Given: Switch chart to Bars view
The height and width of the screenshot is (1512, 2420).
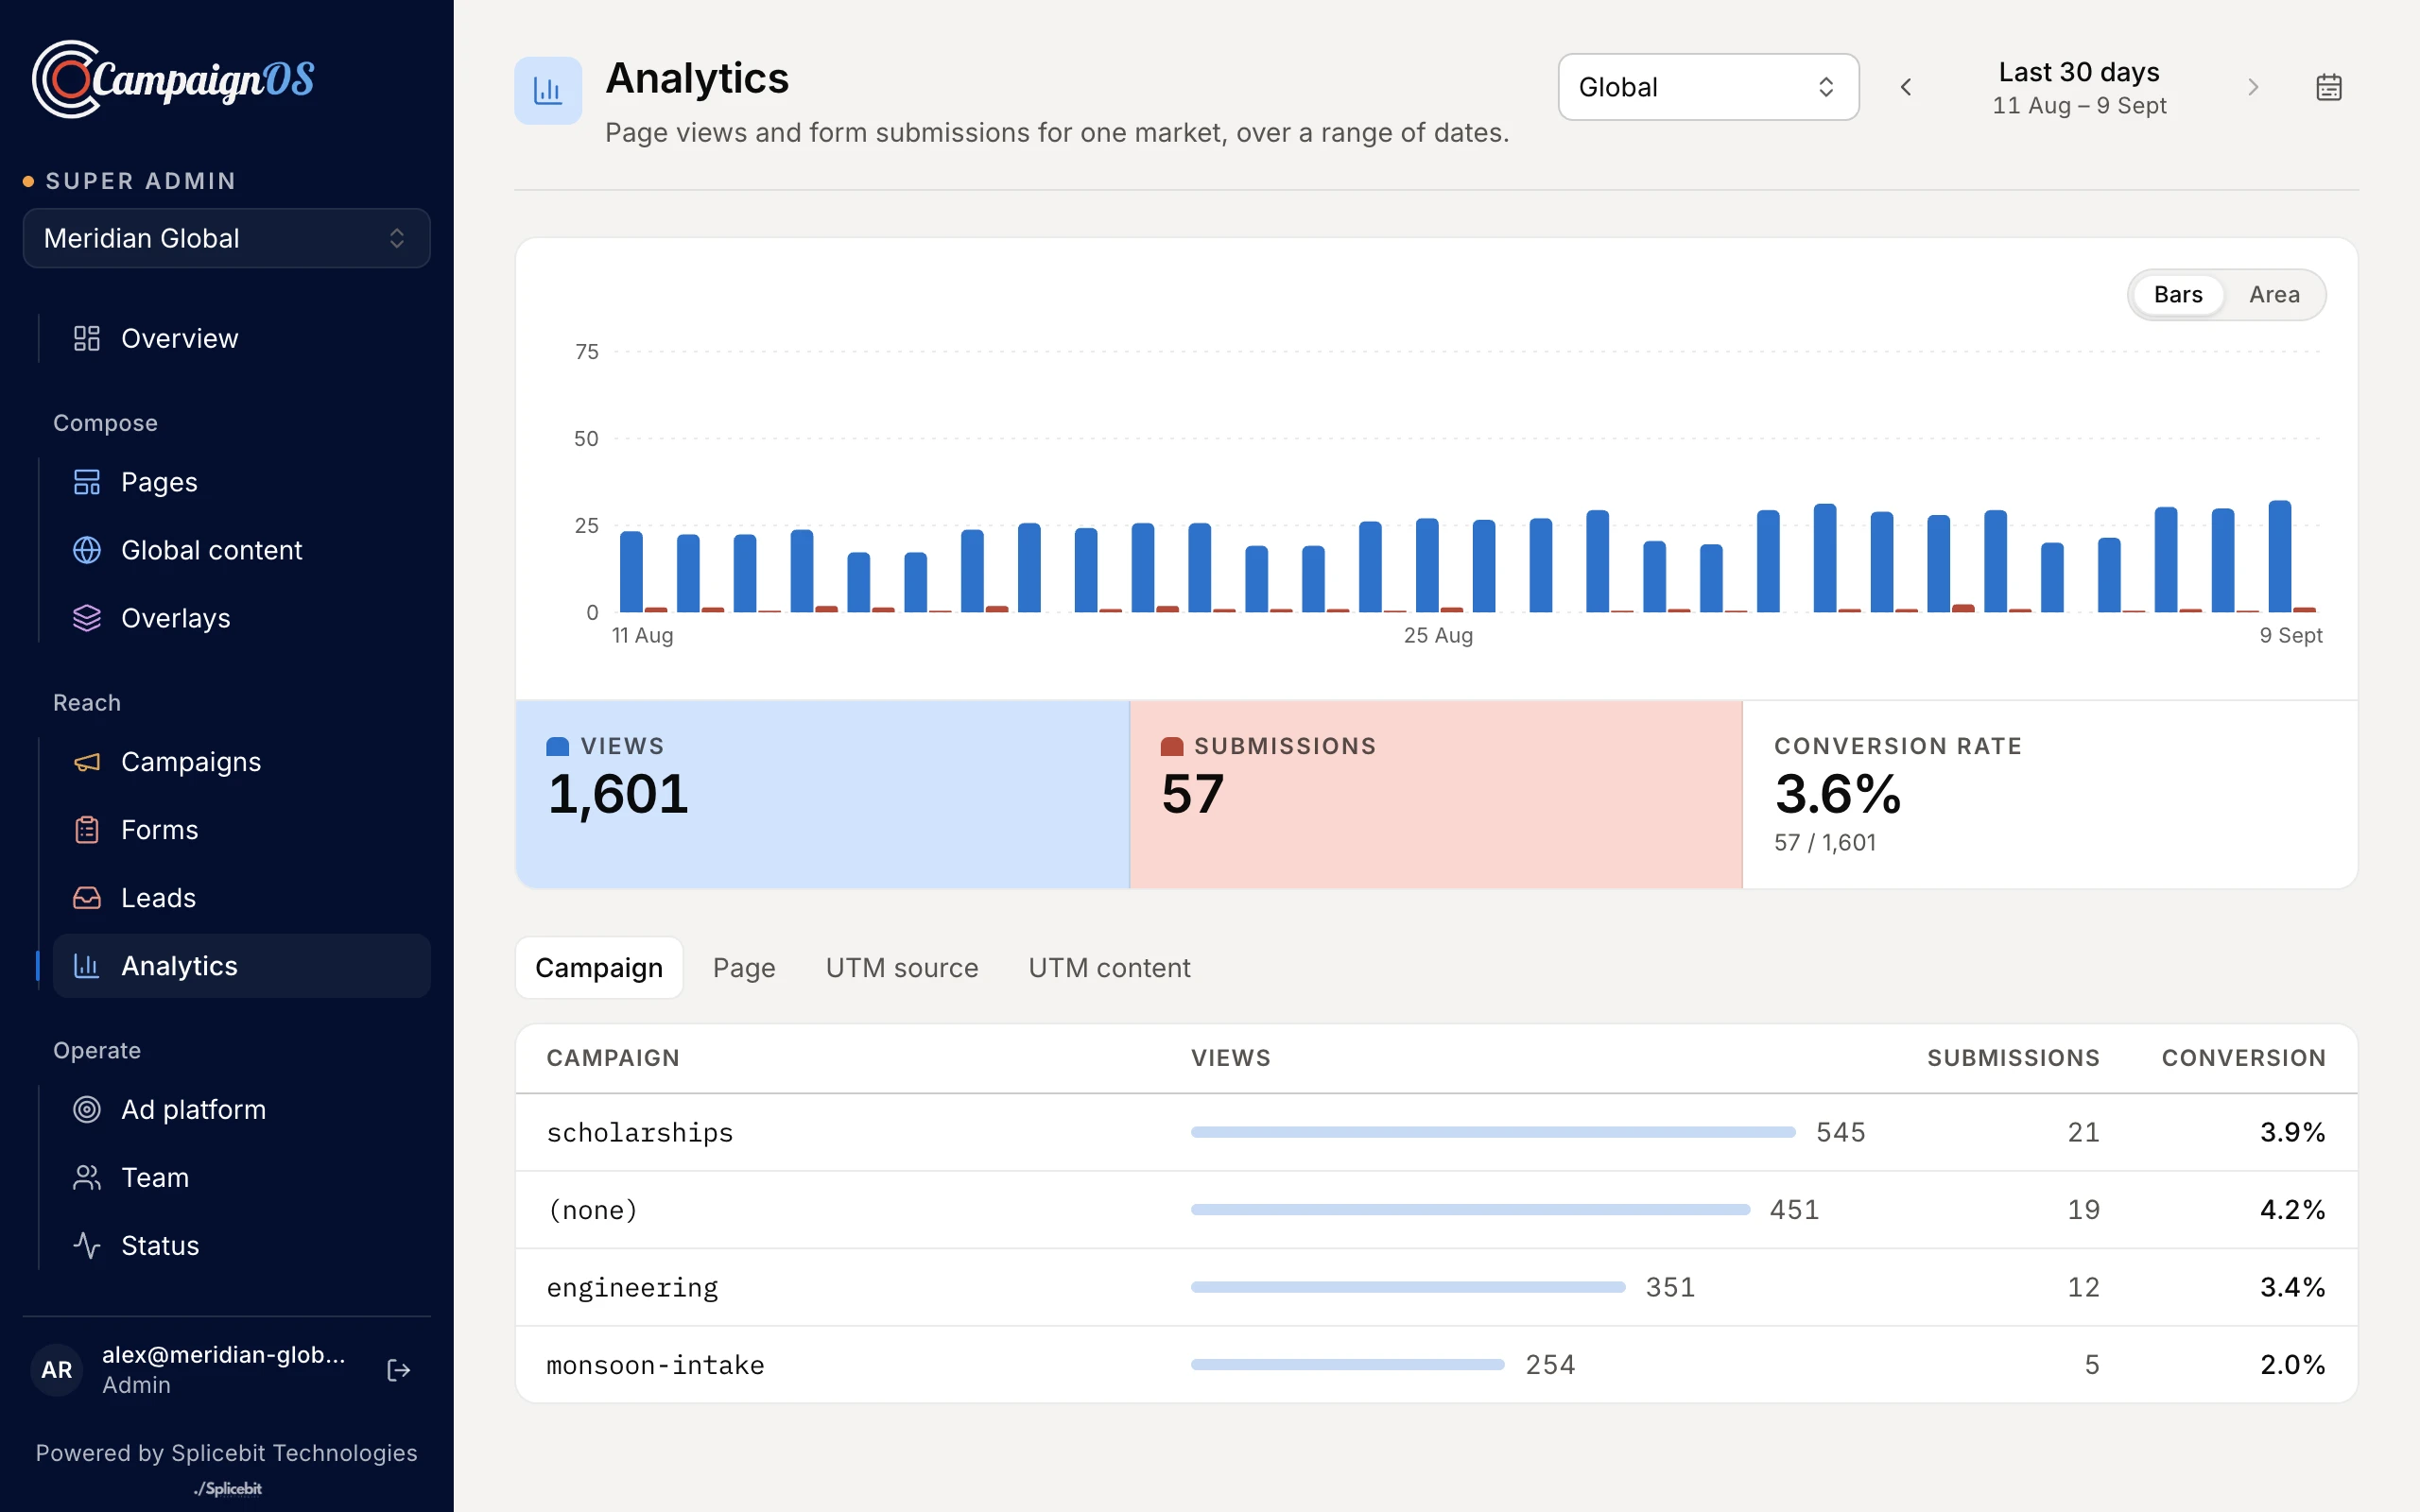Looking at the screenshot, I should pos(2178,295).
